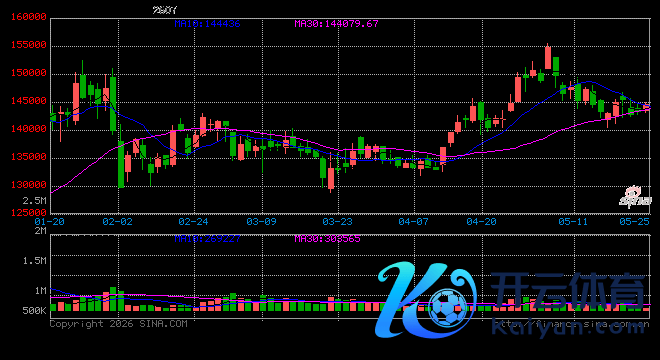Image resolution: width=660 pixels, height=360 pixels.
Task: Select the 05-25 date label
Action: click(x=634, y=222)
